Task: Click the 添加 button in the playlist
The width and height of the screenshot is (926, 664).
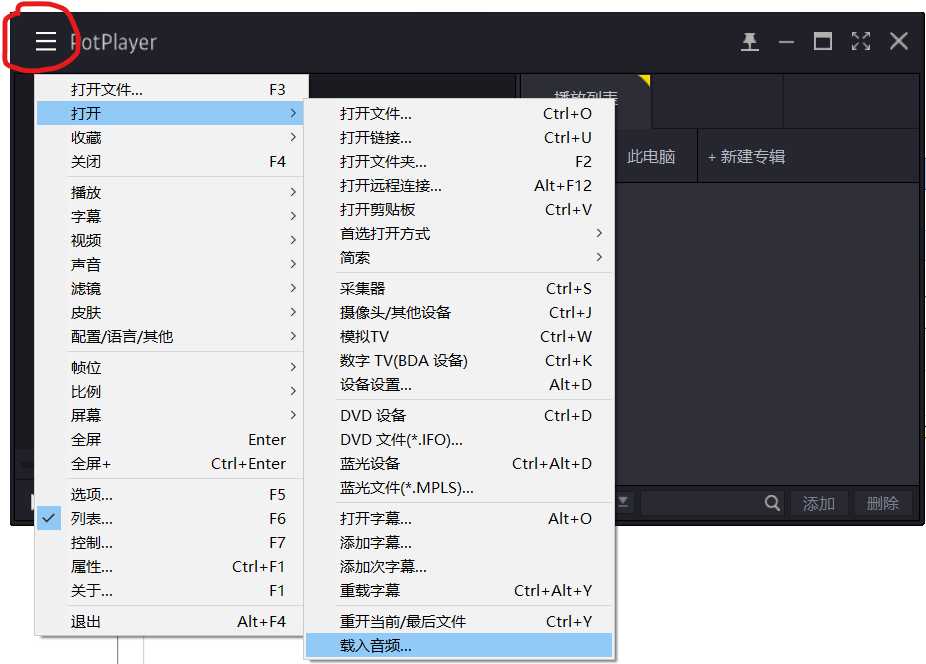Action: (x=819, y=503)
